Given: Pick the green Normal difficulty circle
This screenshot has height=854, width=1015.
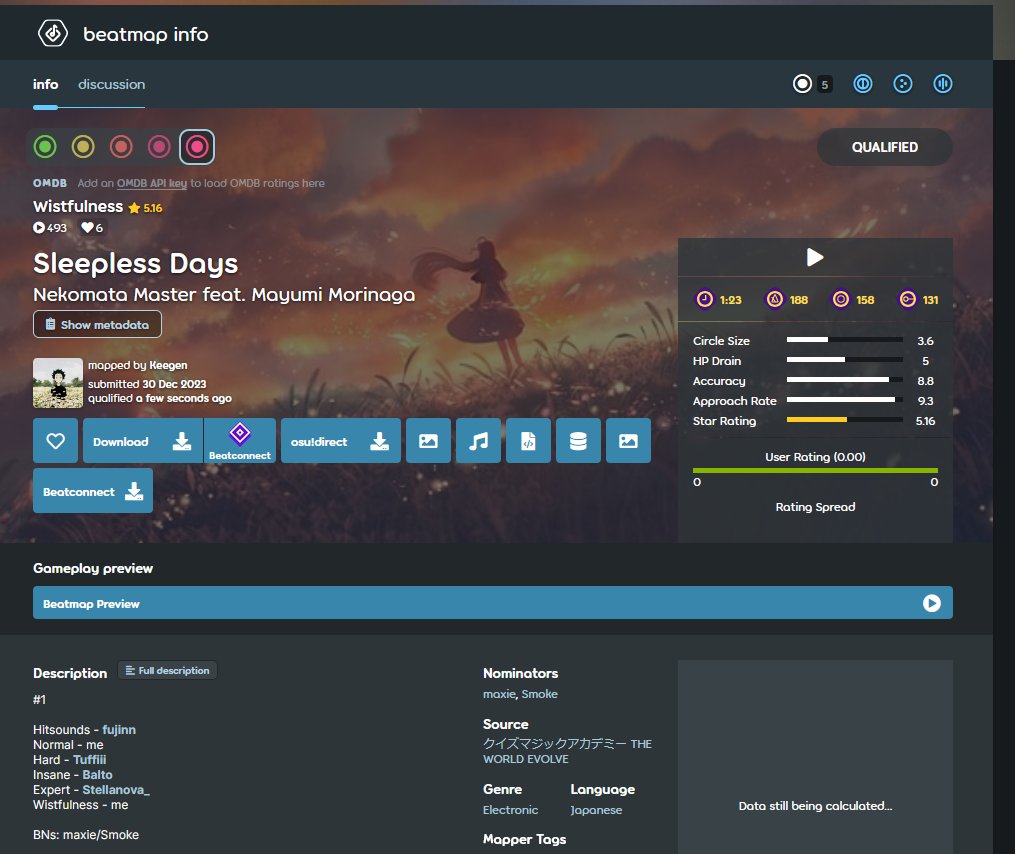Looking at the screenshot, I should coord(45,147).
